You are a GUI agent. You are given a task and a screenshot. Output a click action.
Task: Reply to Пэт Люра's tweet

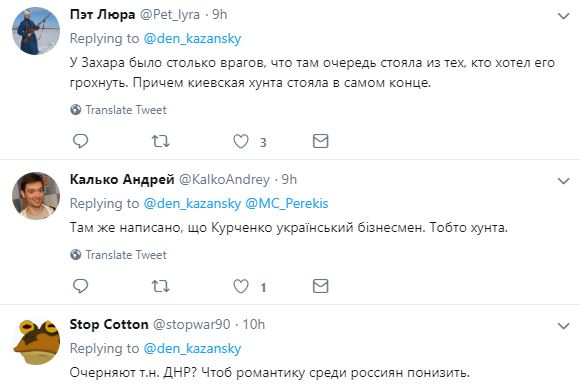[x=80, y=141]
